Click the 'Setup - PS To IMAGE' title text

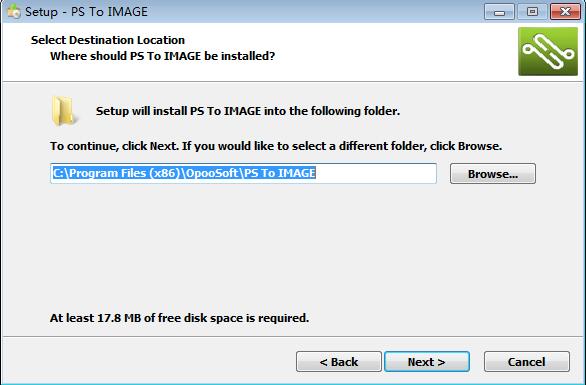pyautogui.click(x=86, y=12)
